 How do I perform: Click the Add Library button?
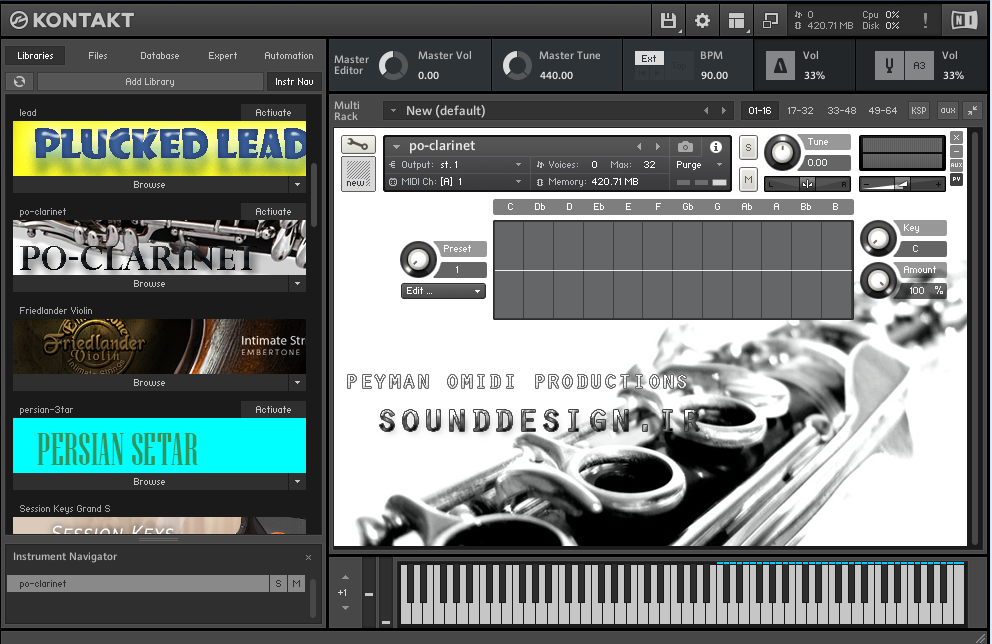coord(150,82)
